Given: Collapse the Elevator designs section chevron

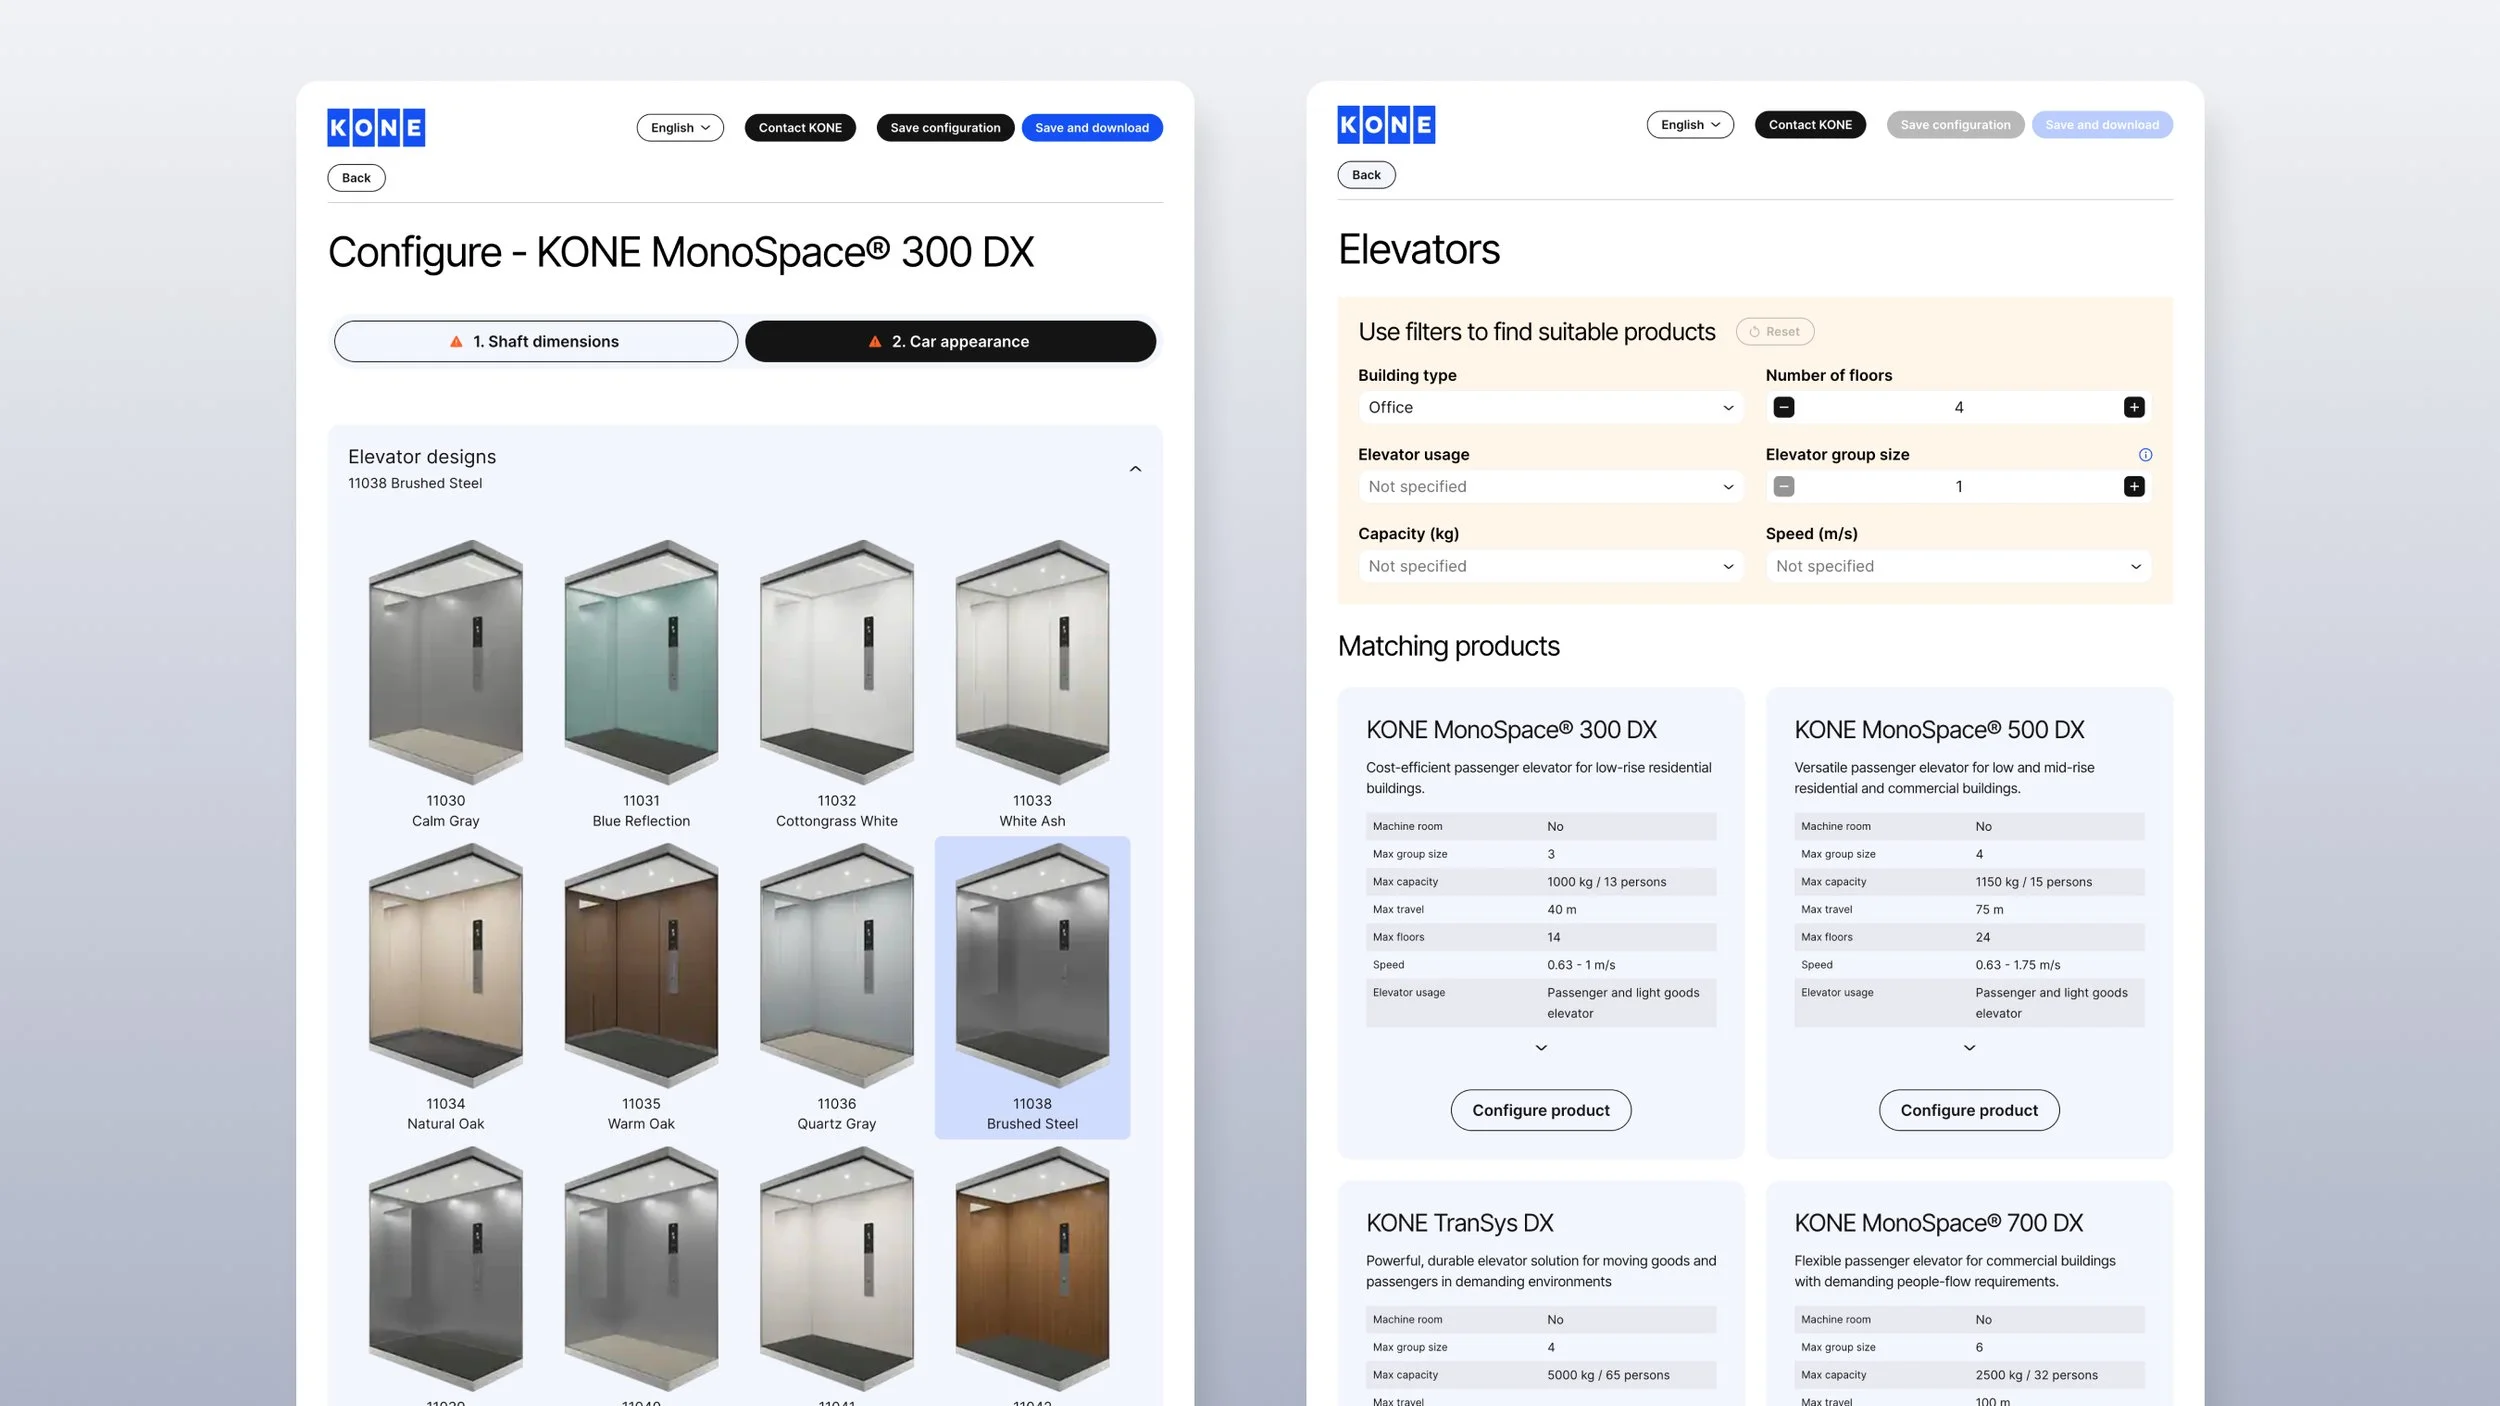Looking at the screenshot, I should [1135, 469].
